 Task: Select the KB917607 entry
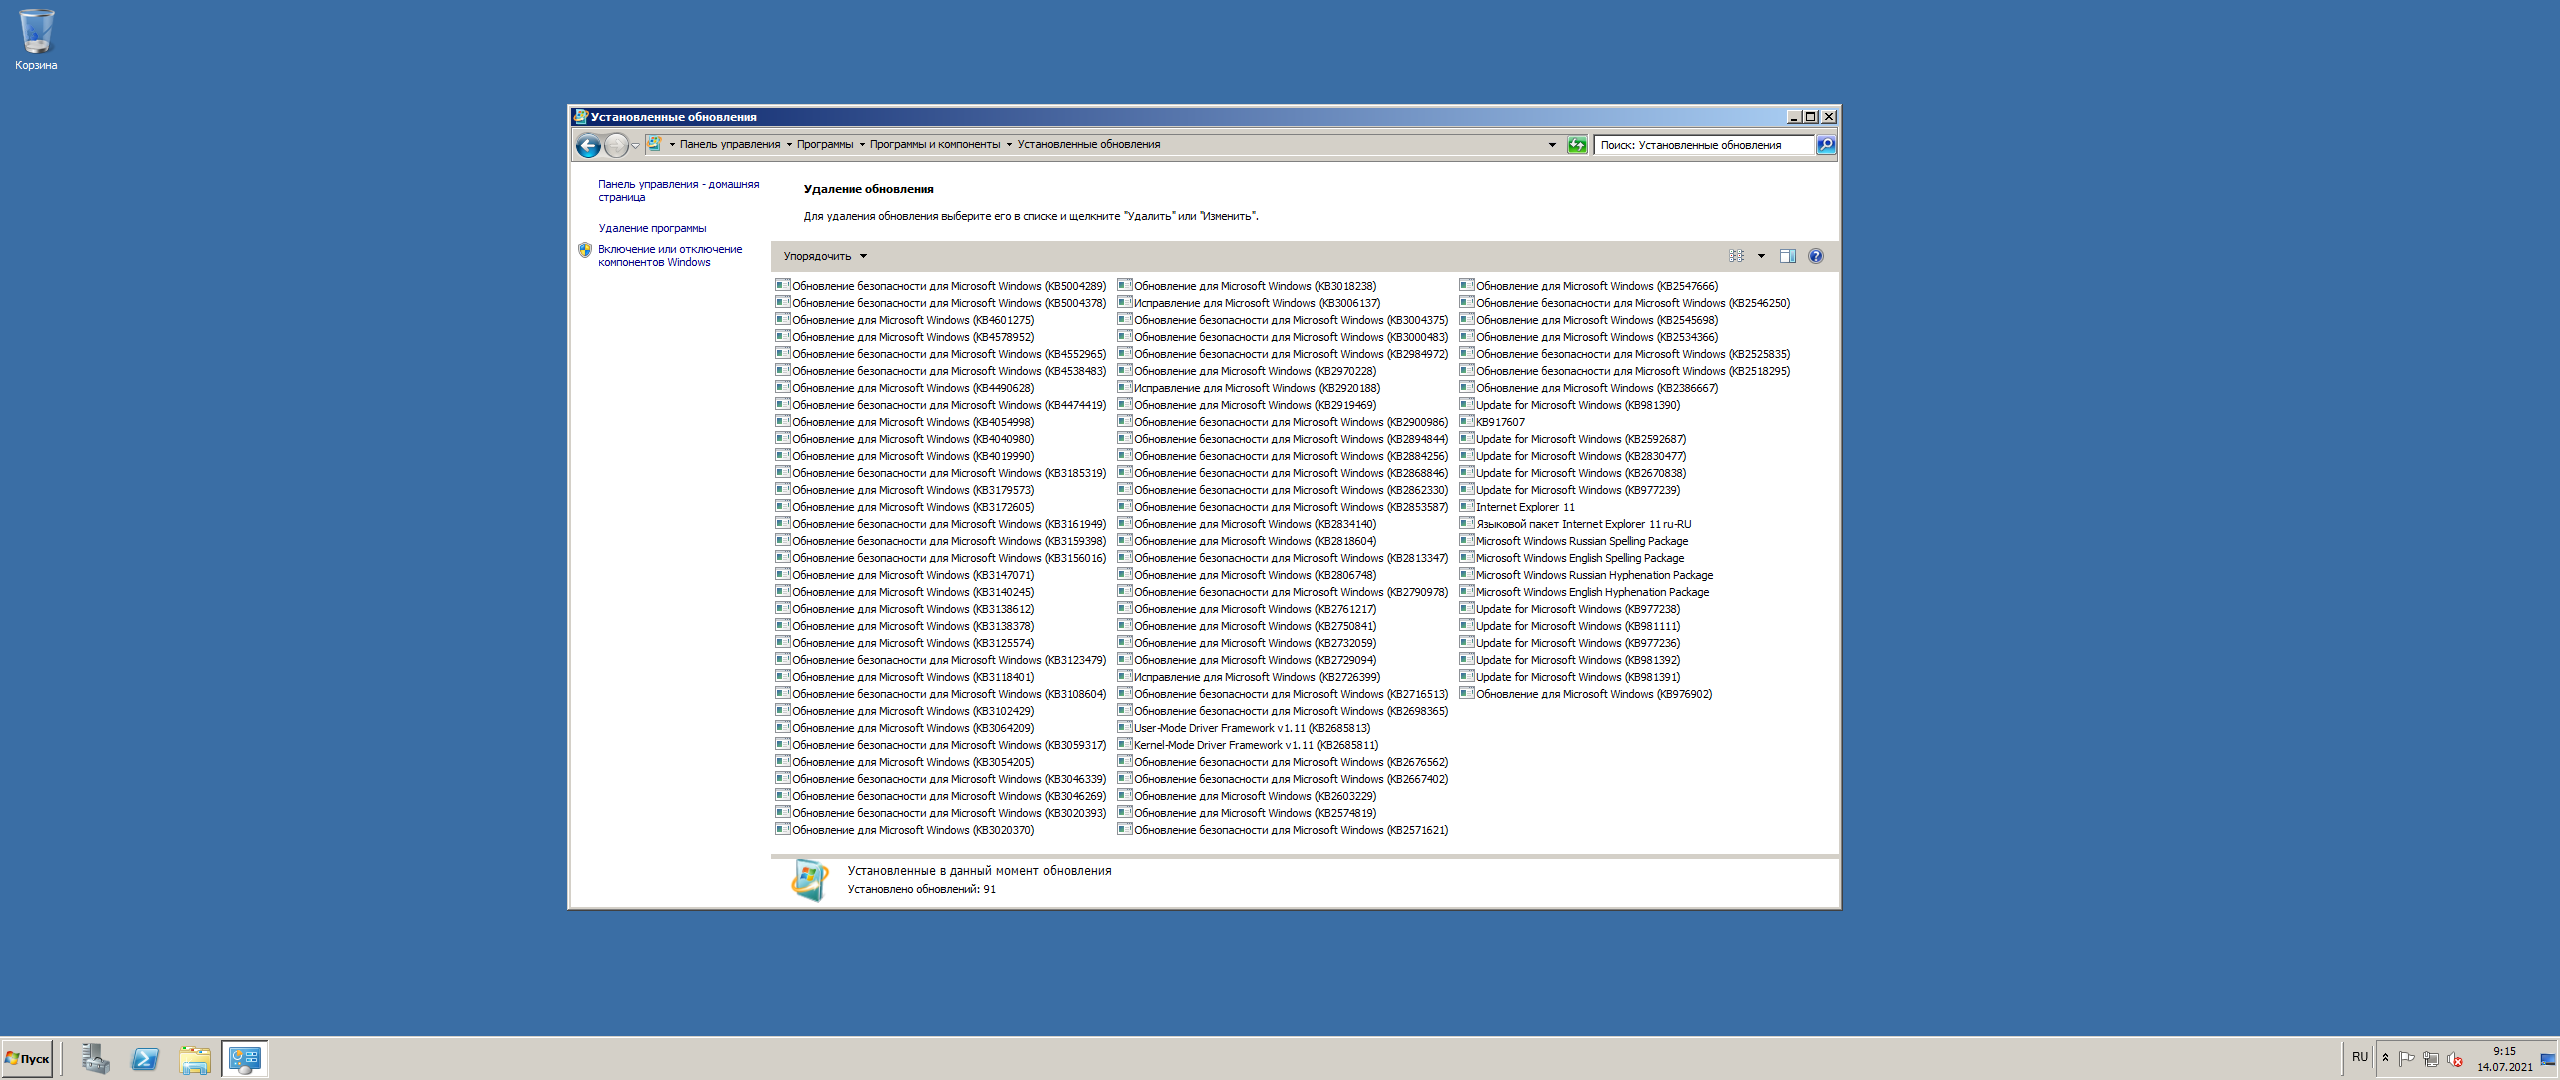(1492, 422)
